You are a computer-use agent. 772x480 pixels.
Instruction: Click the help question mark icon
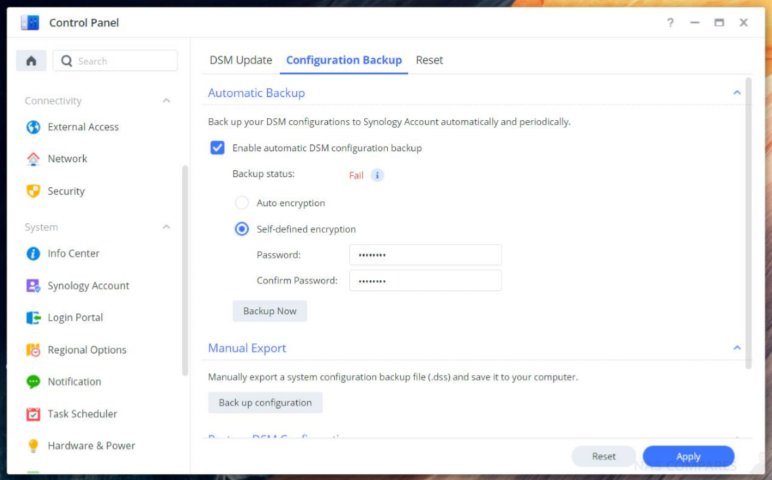pyautogui.click(x=670, y=23)
